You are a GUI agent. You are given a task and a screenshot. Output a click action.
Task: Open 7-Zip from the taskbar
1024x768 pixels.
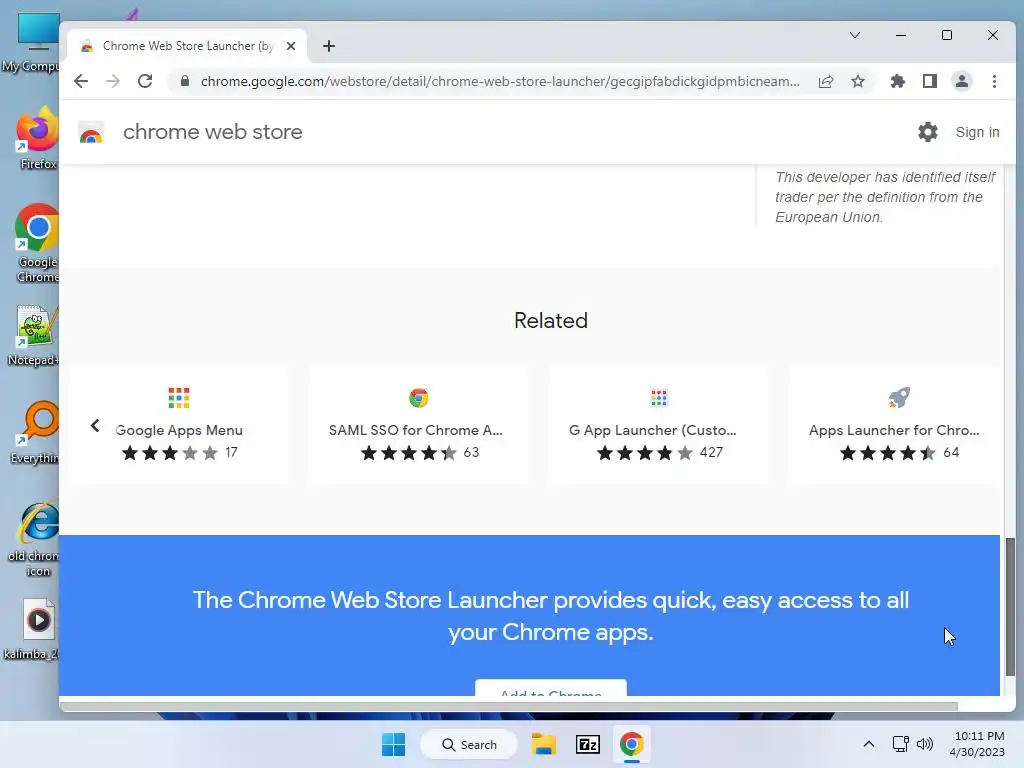588,744
